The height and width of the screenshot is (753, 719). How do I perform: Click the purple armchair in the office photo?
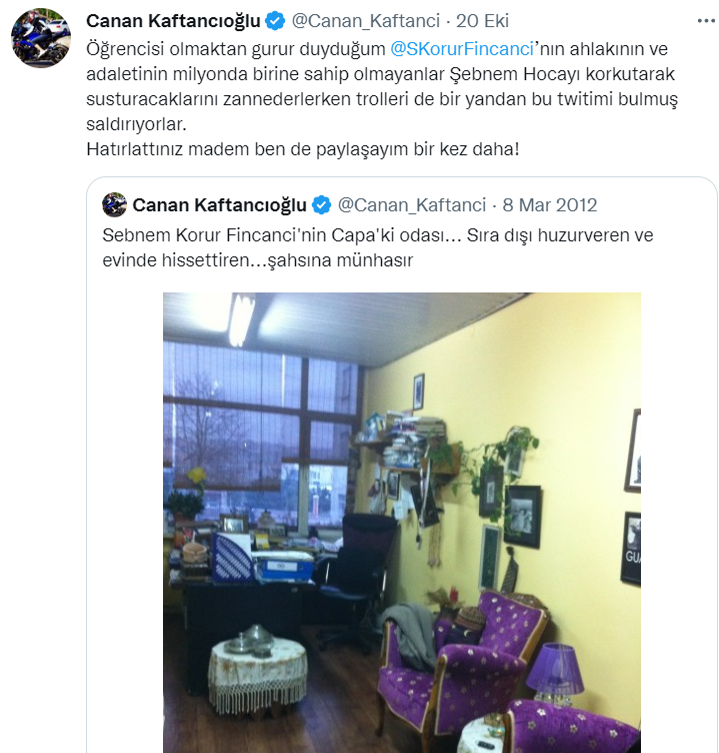460,670
